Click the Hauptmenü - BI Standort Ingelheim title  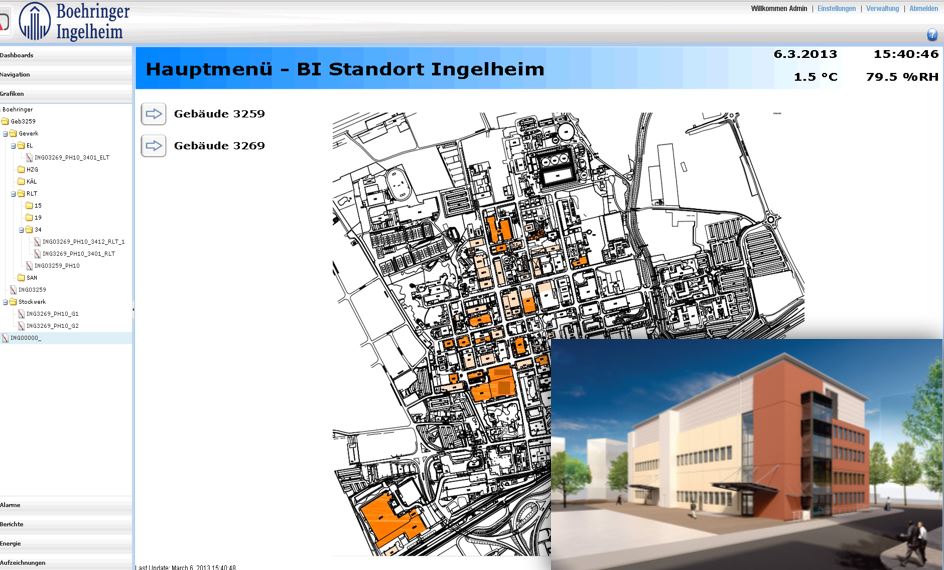(x=345, y=69)
